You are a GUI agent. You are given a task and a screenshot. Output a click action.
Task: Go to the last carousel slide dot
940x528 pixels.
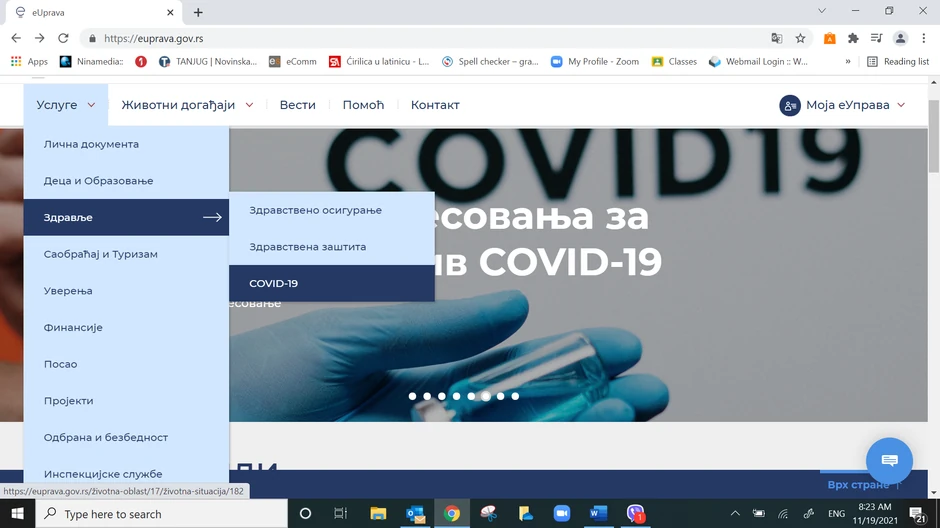(515, 396)
